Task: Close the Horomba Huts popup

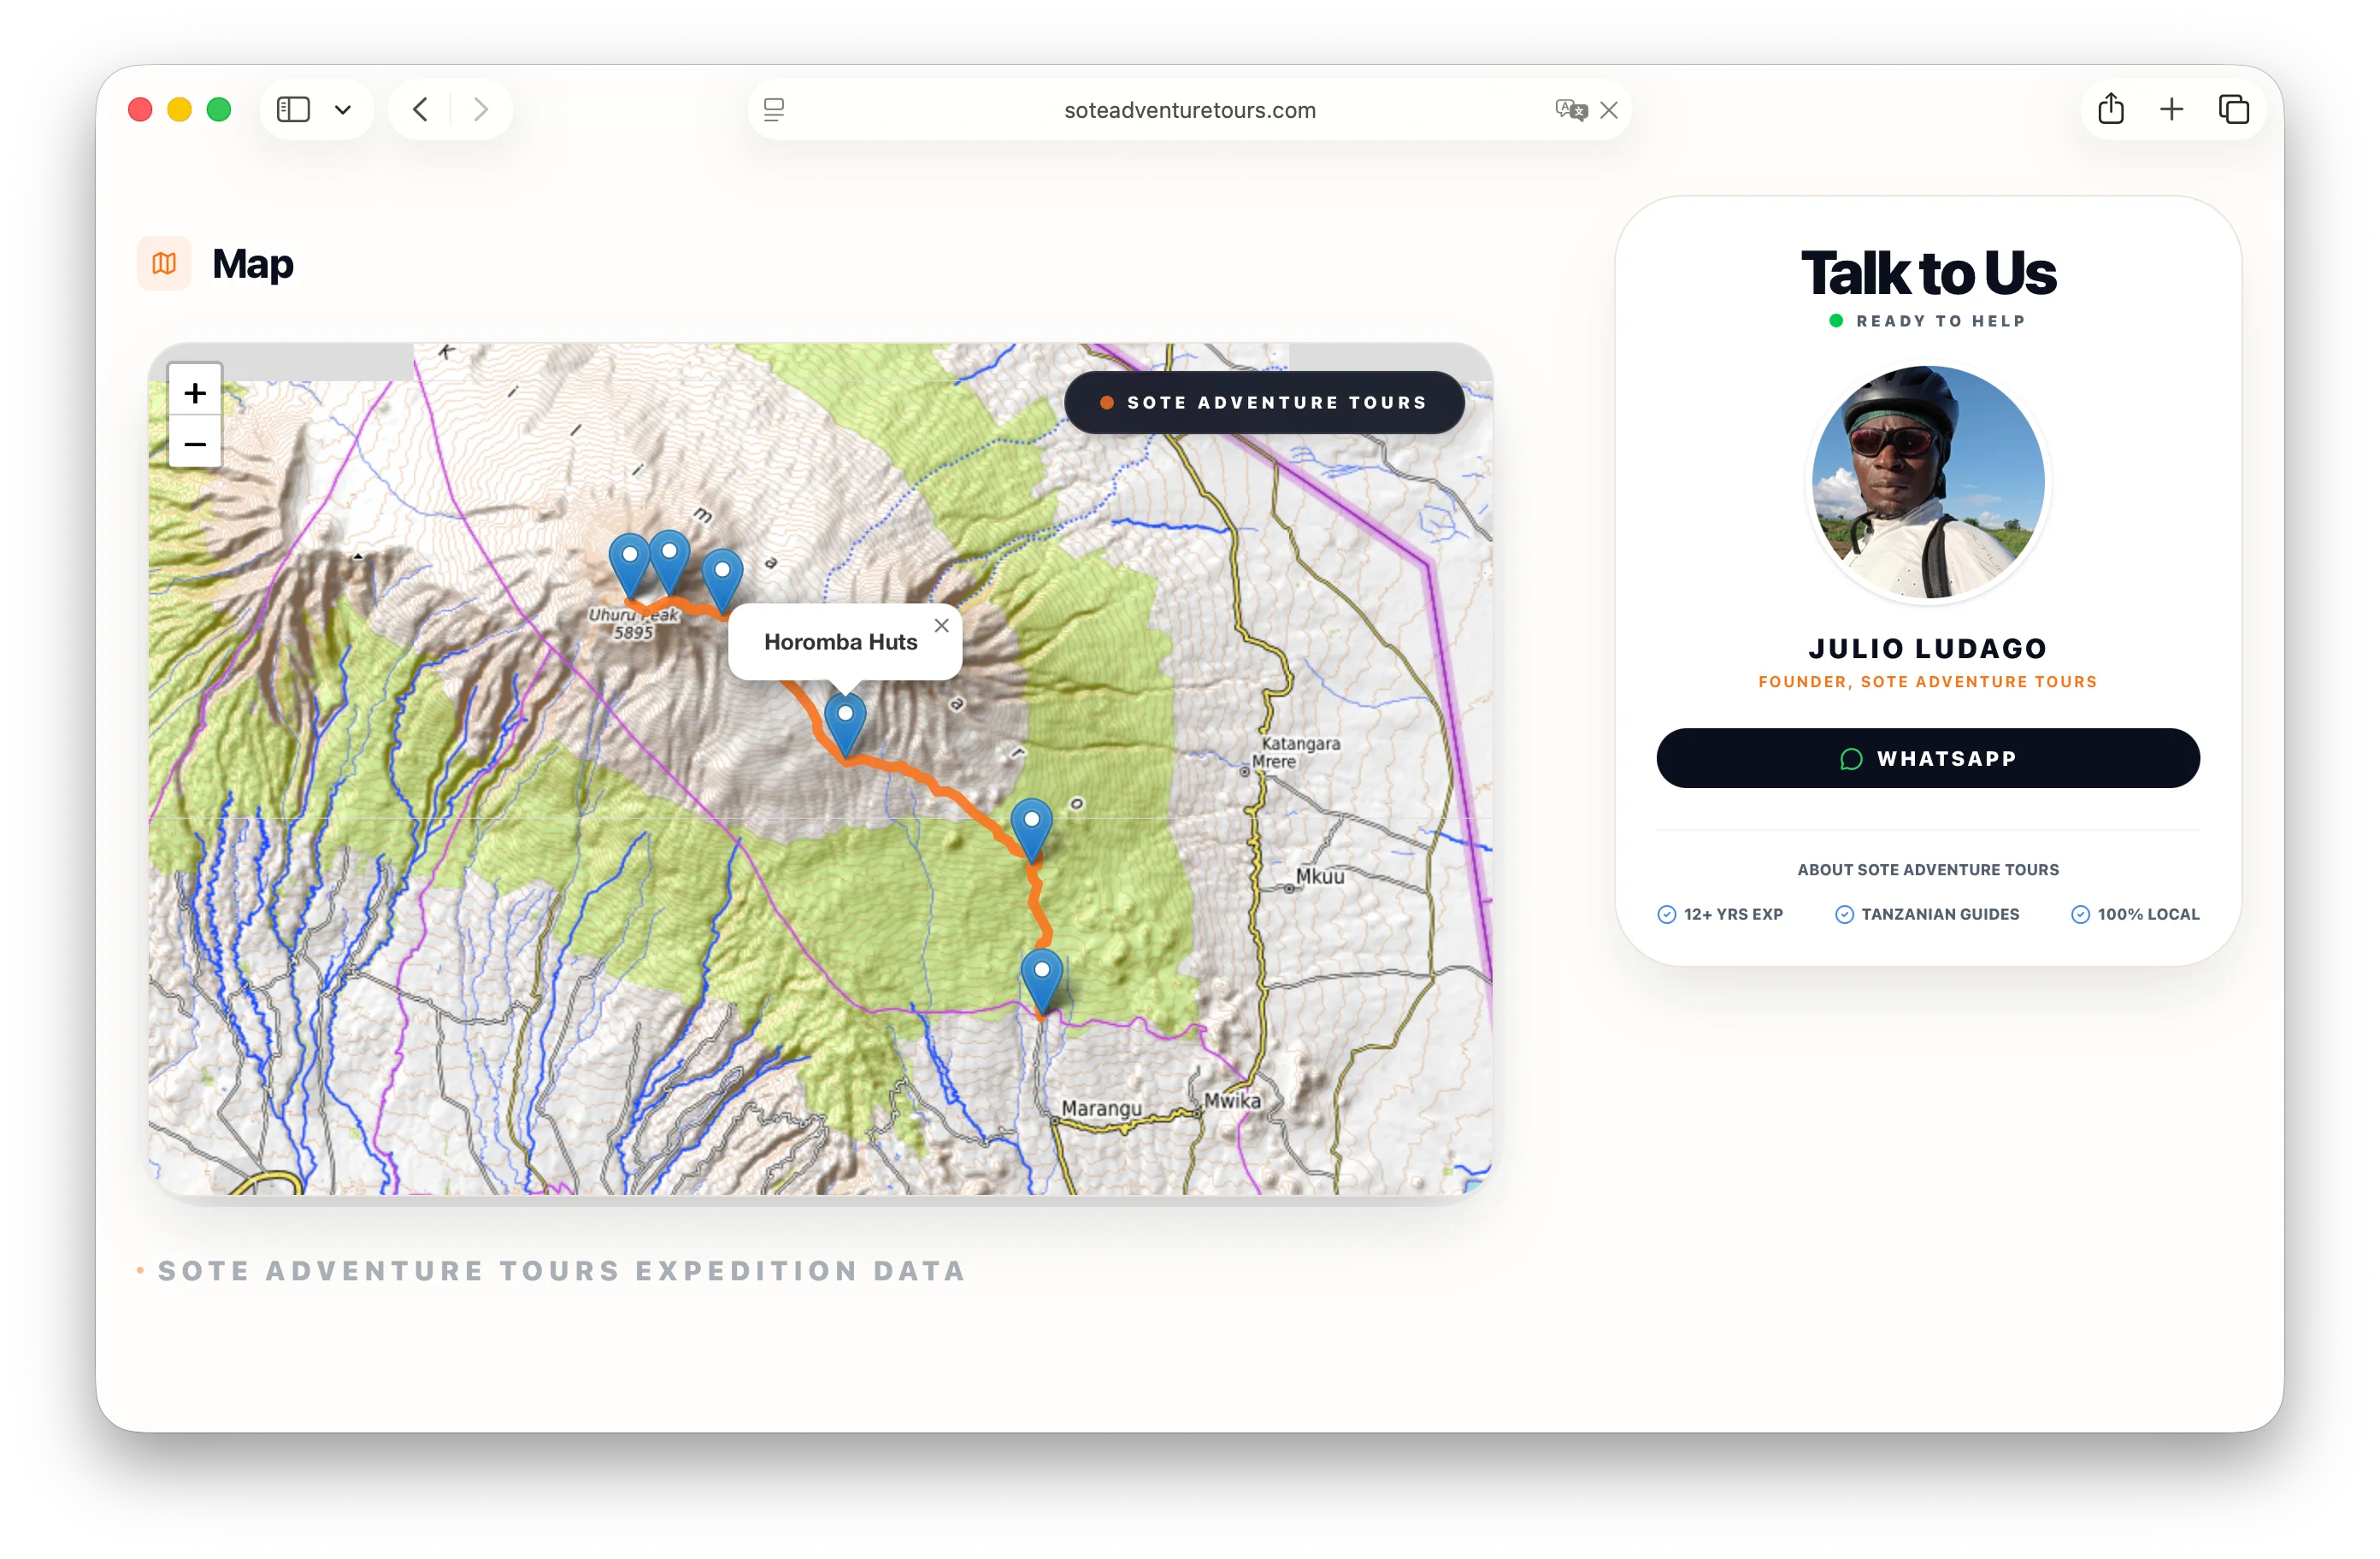Action: tap(942, 626)
